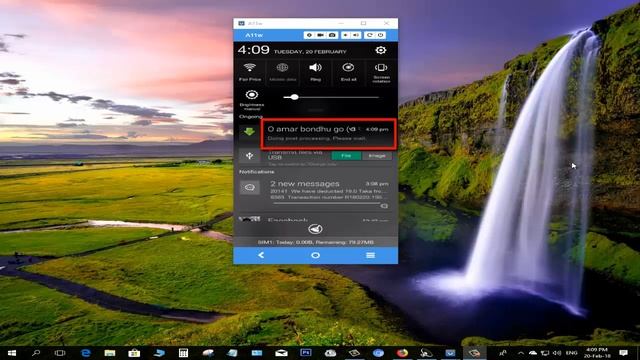Toggle the Screen rotation tile
Image resolution: width=640 pixels, height=360 pixels.
pos(381,73)
